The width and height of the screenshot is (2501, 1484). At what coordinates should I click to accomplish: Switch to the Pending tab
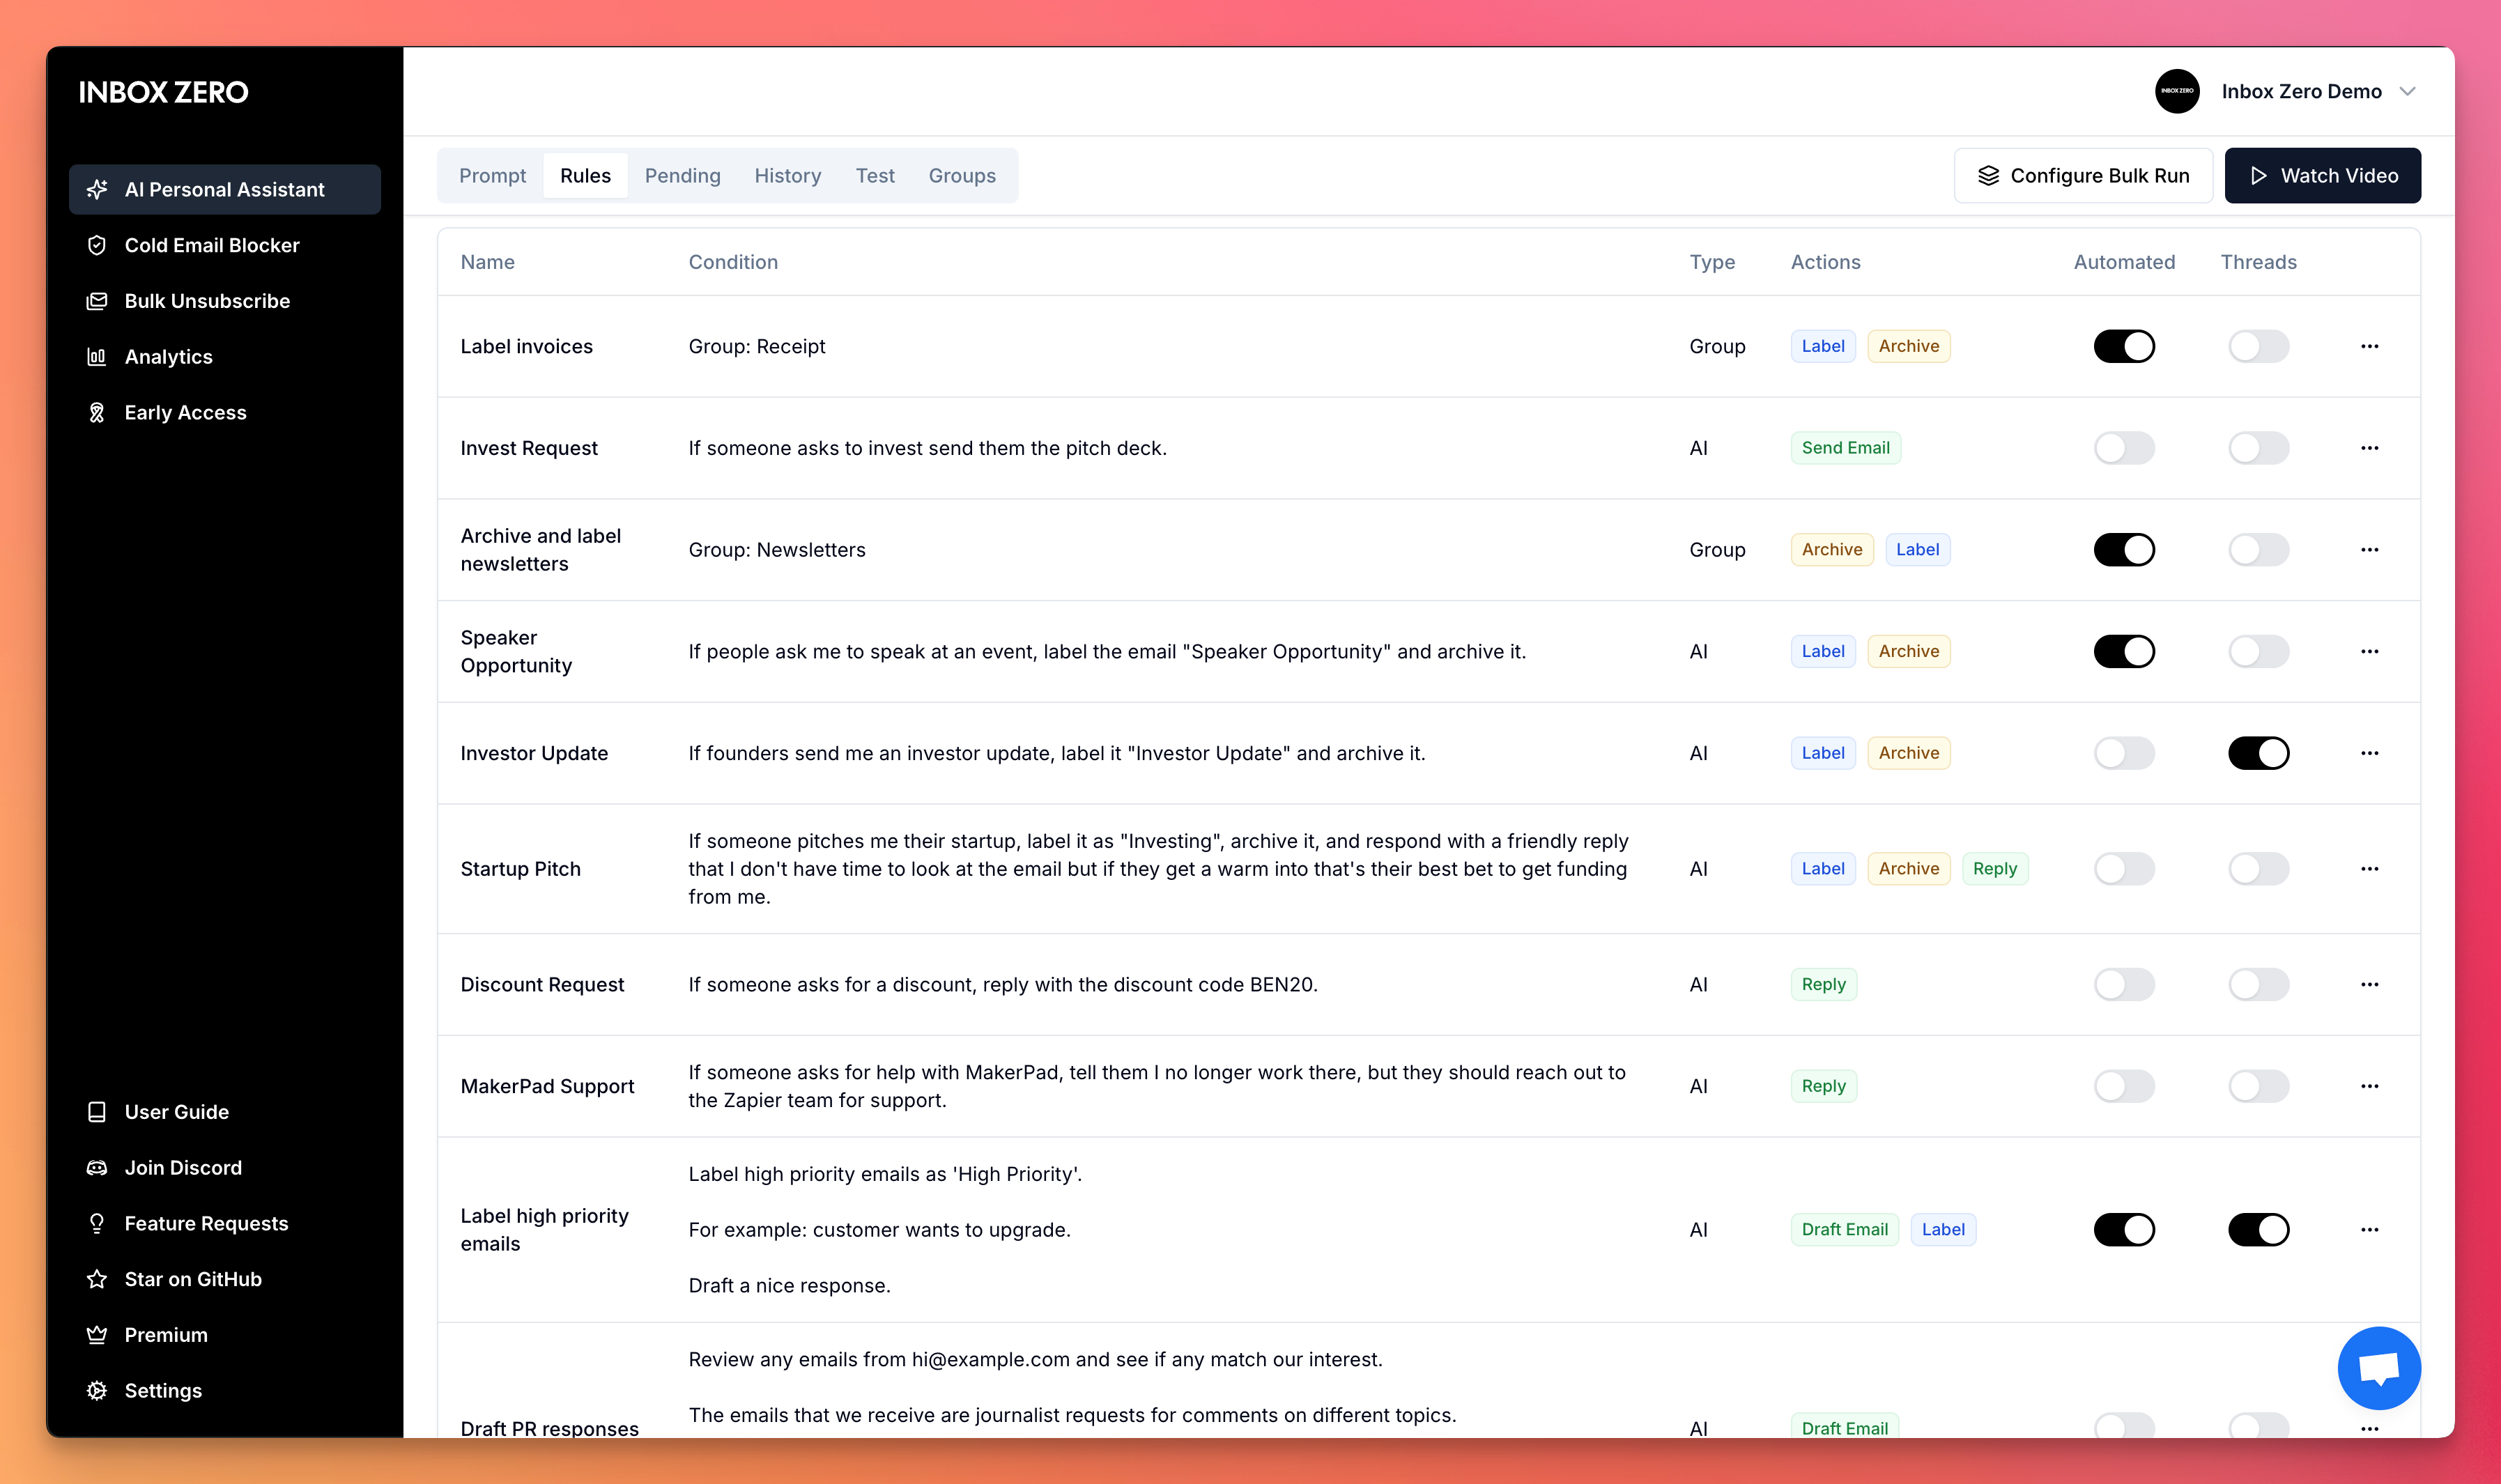coord(682,176)
